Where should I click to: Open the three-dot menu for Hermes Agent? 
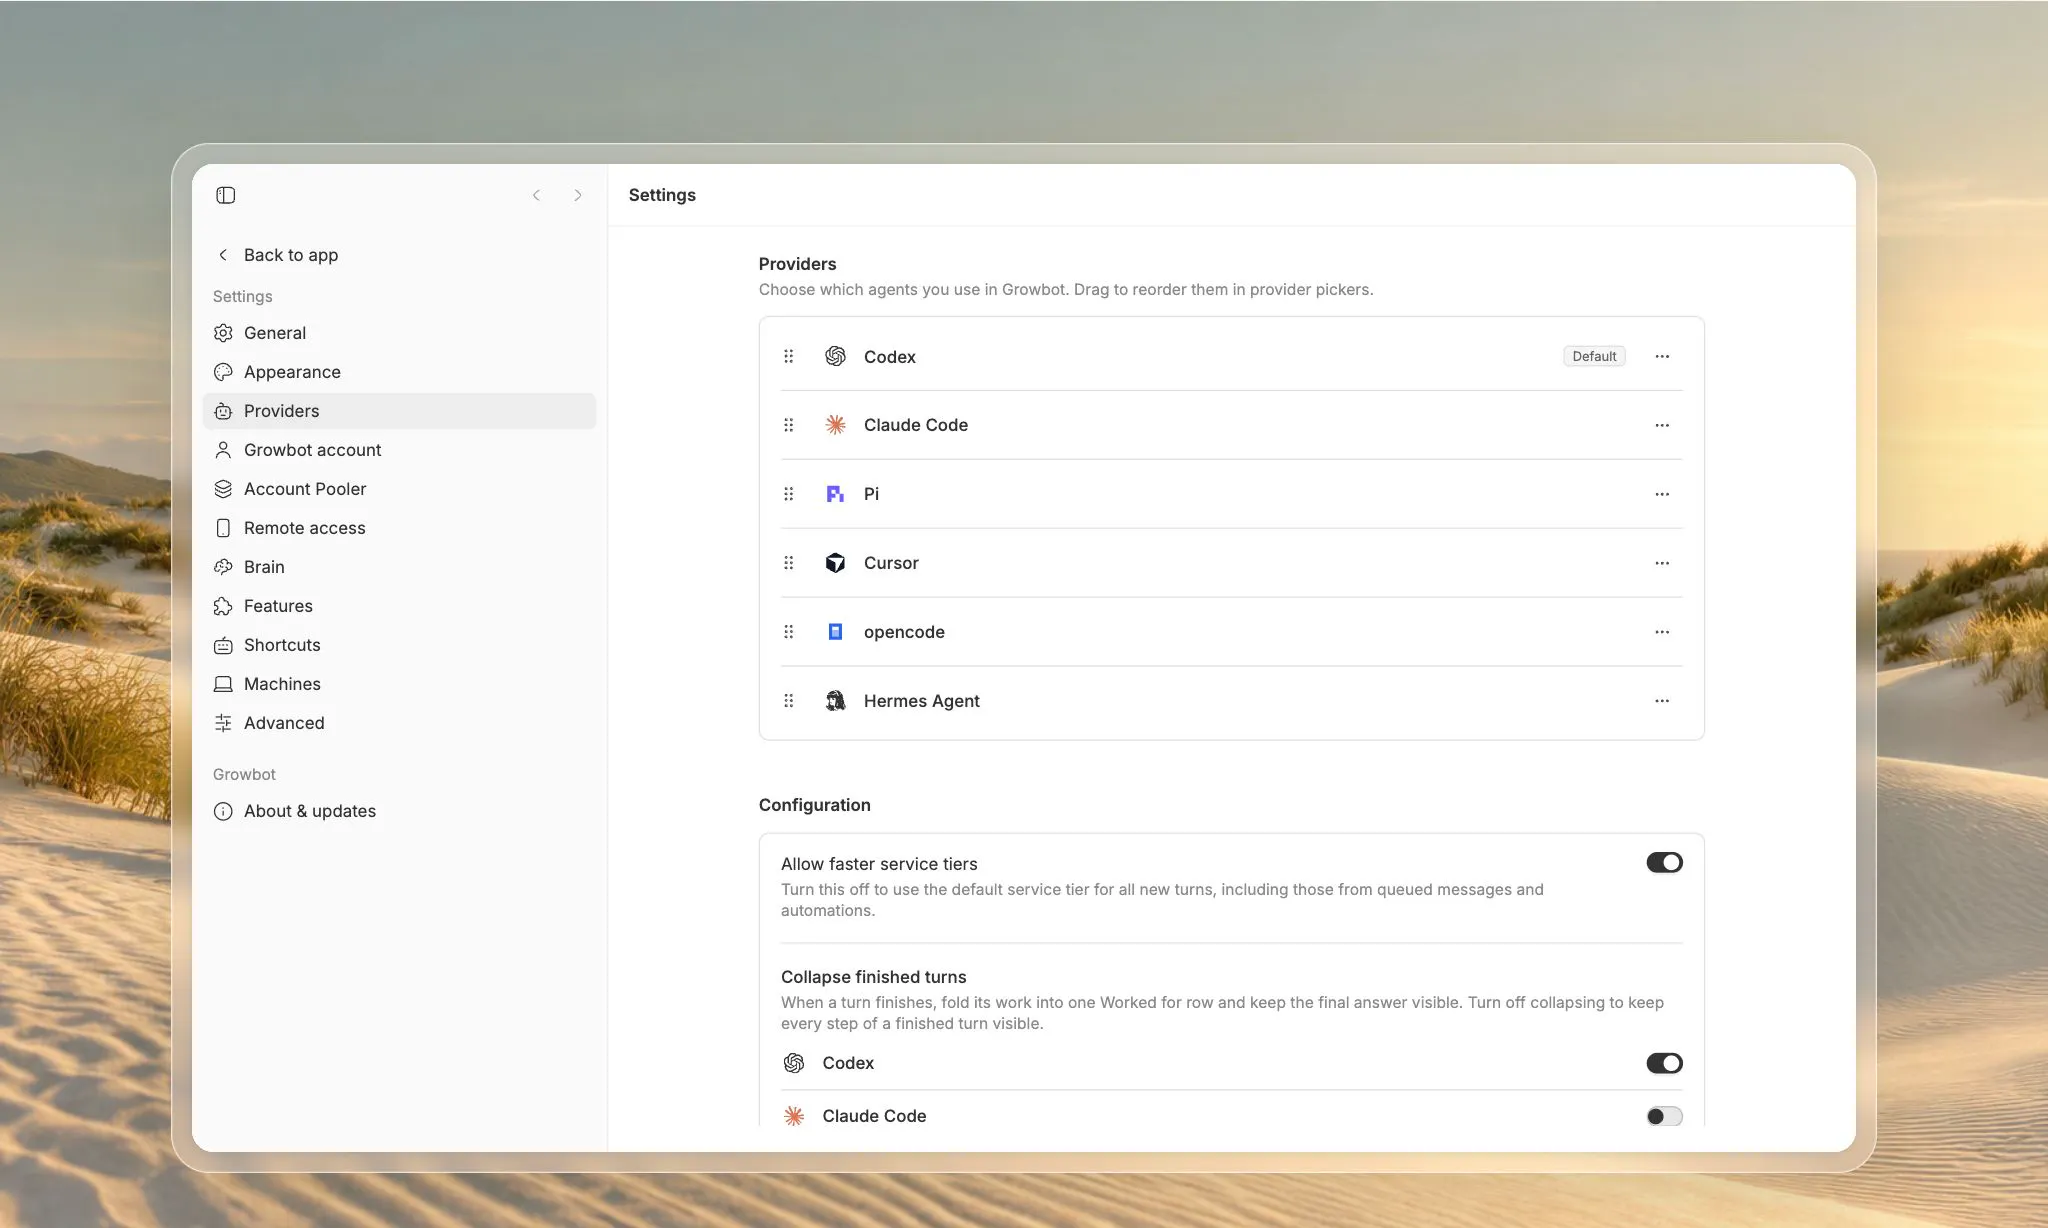[1662, 701]
